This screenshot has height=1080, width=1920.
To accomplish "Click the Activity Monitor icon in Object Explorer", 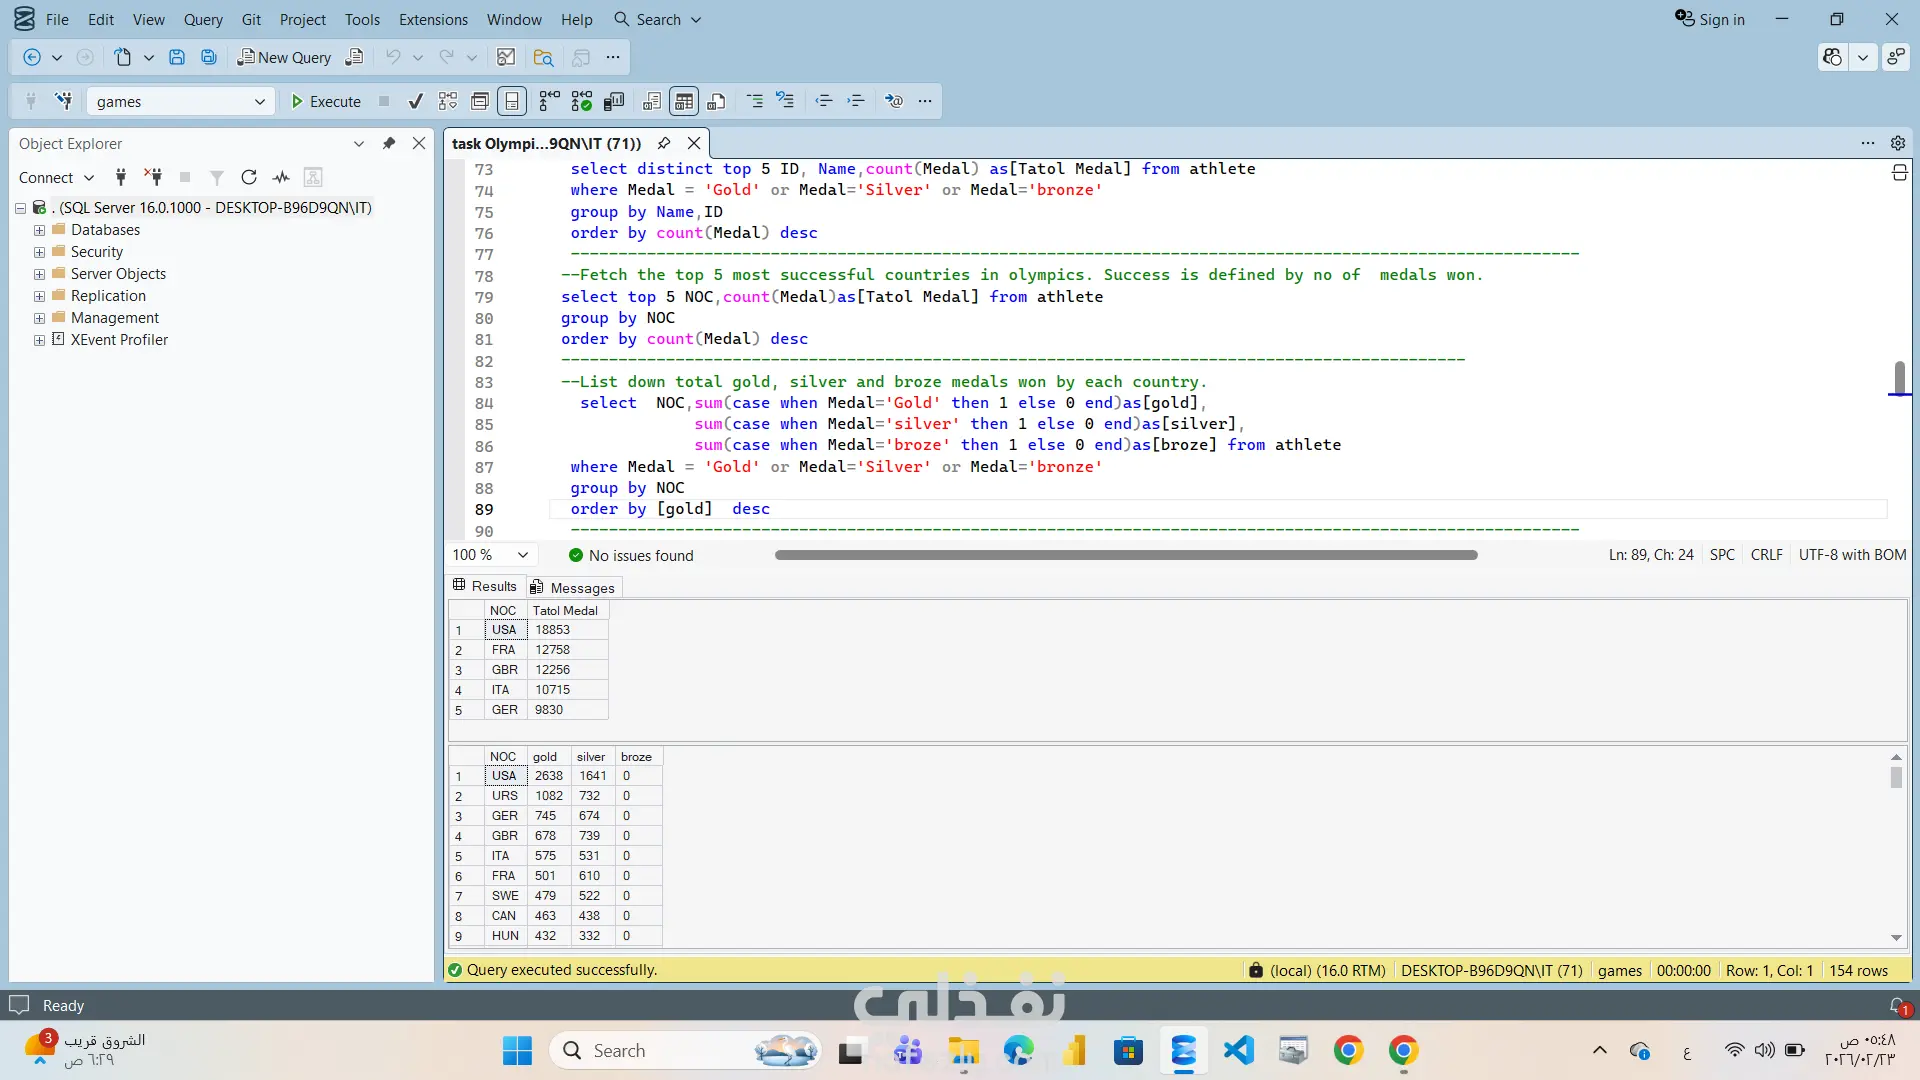I will [281, 177].
